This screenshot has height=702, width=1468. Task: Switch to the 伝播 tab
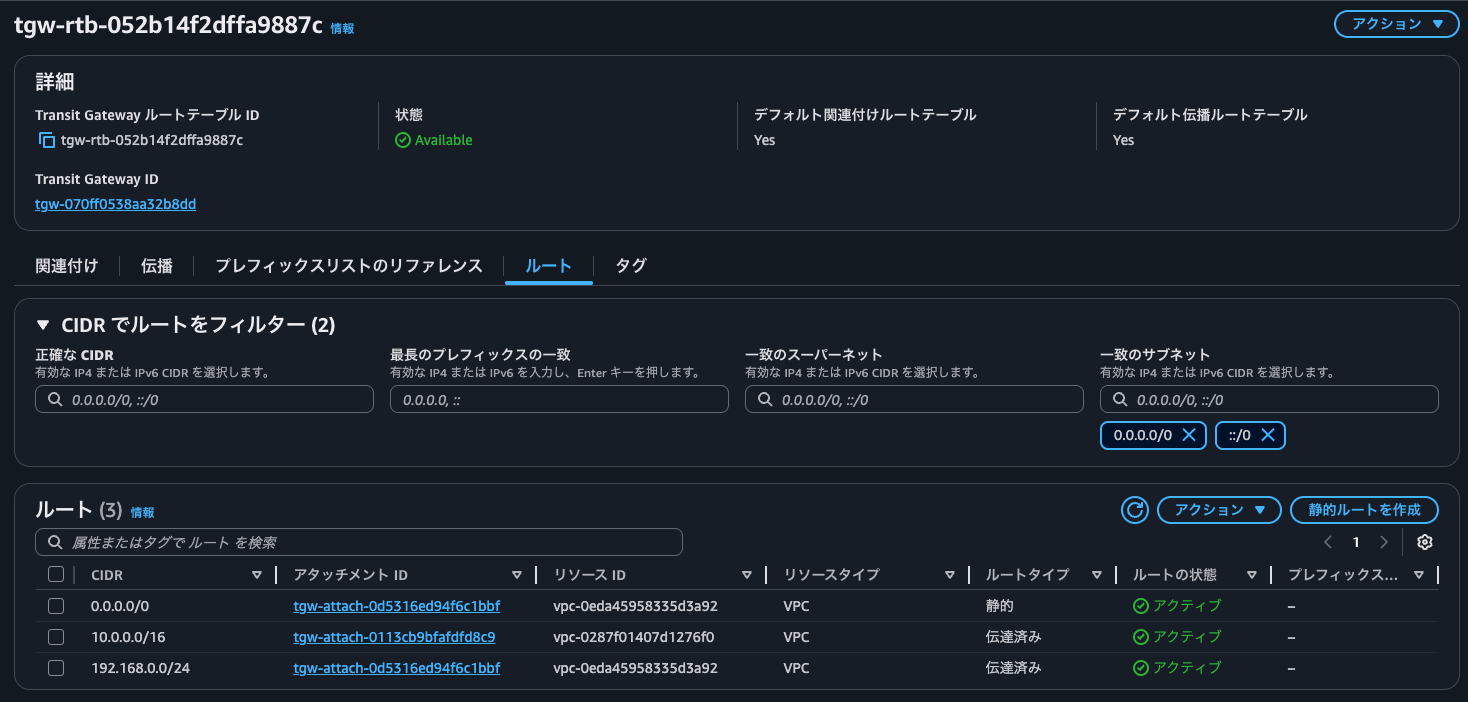[x=155, y=265]
